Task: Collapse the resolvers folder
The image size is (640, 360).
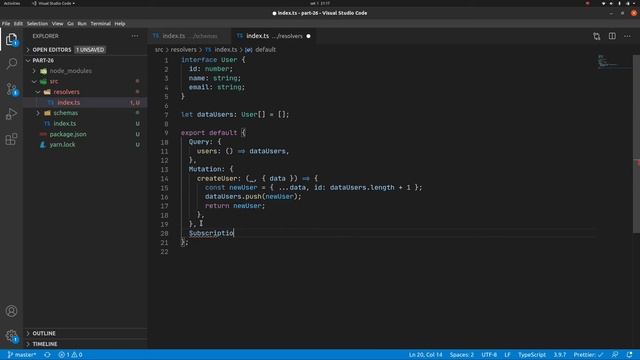Action: pos(86,92)
